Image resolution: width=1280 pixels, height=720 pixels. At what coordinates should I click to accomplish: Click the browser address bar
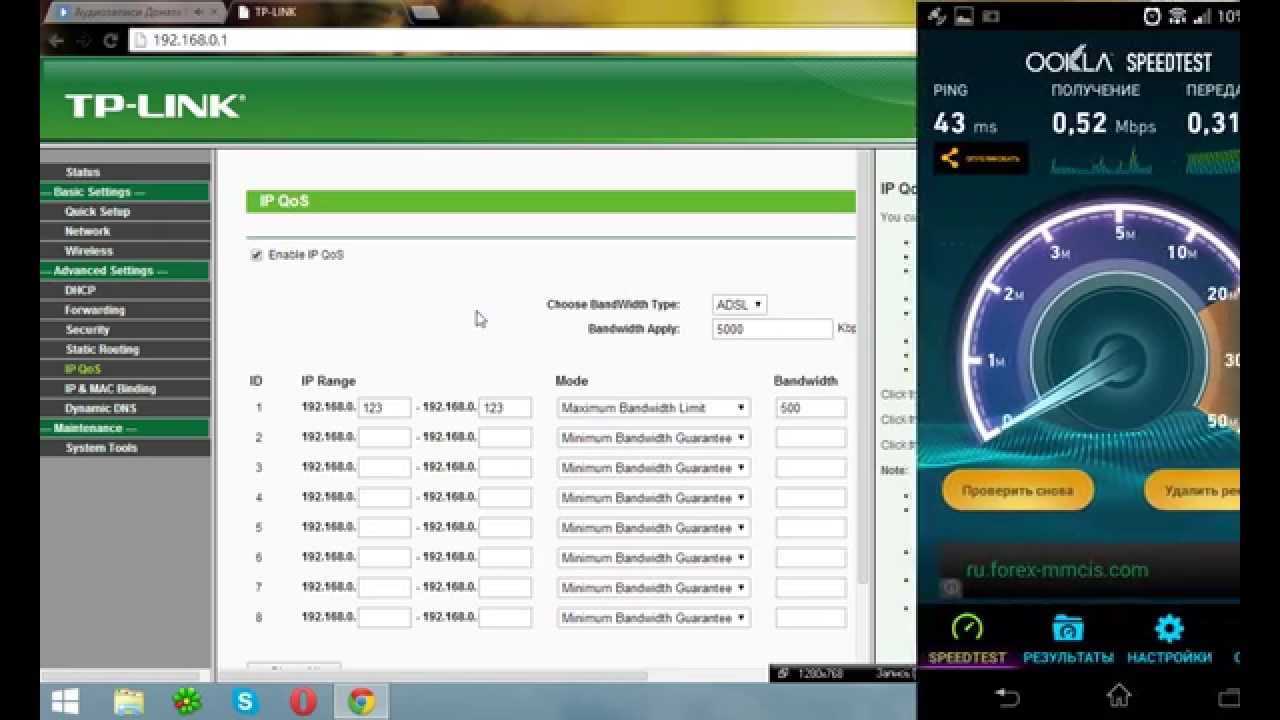(520, 41)
